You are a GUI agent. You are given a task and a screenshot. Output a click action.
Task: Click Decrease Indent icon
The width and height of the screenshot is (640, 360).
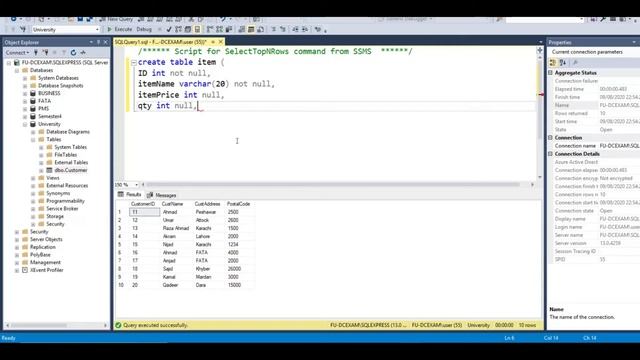(295, 29)
